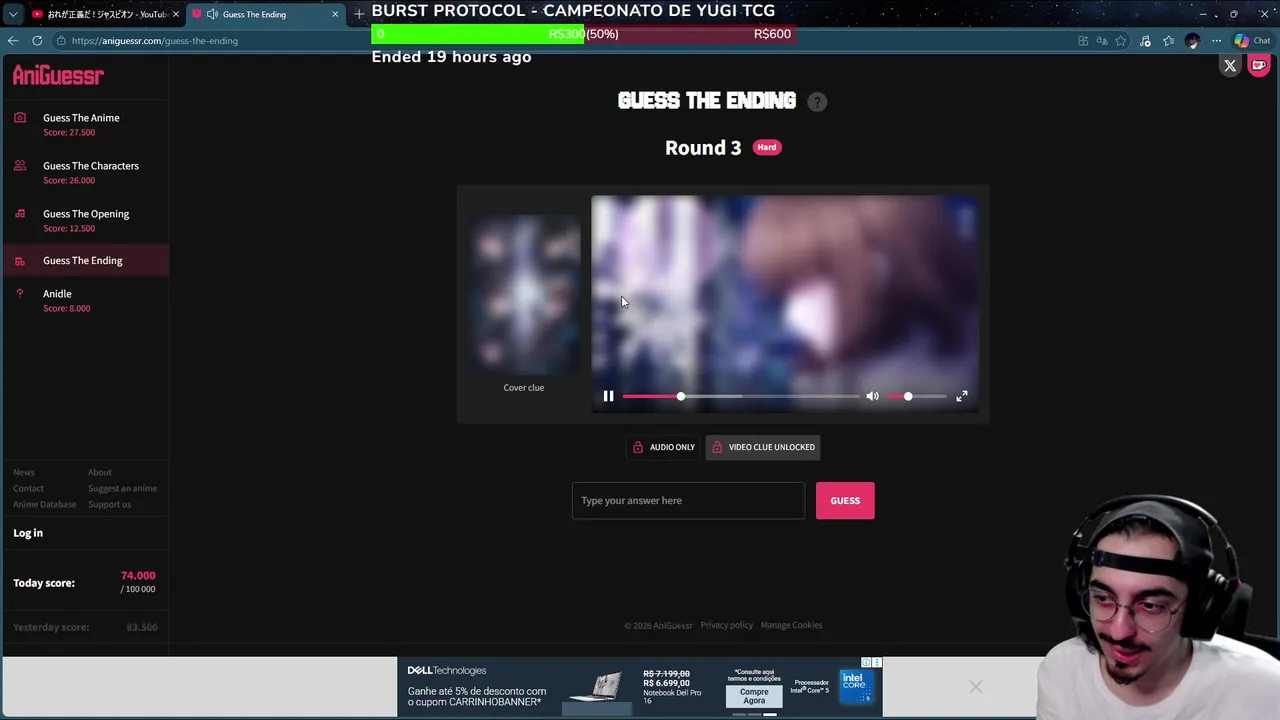Open a new browser tab
This screenshot has height=720, width=1280.
point(359,14)
